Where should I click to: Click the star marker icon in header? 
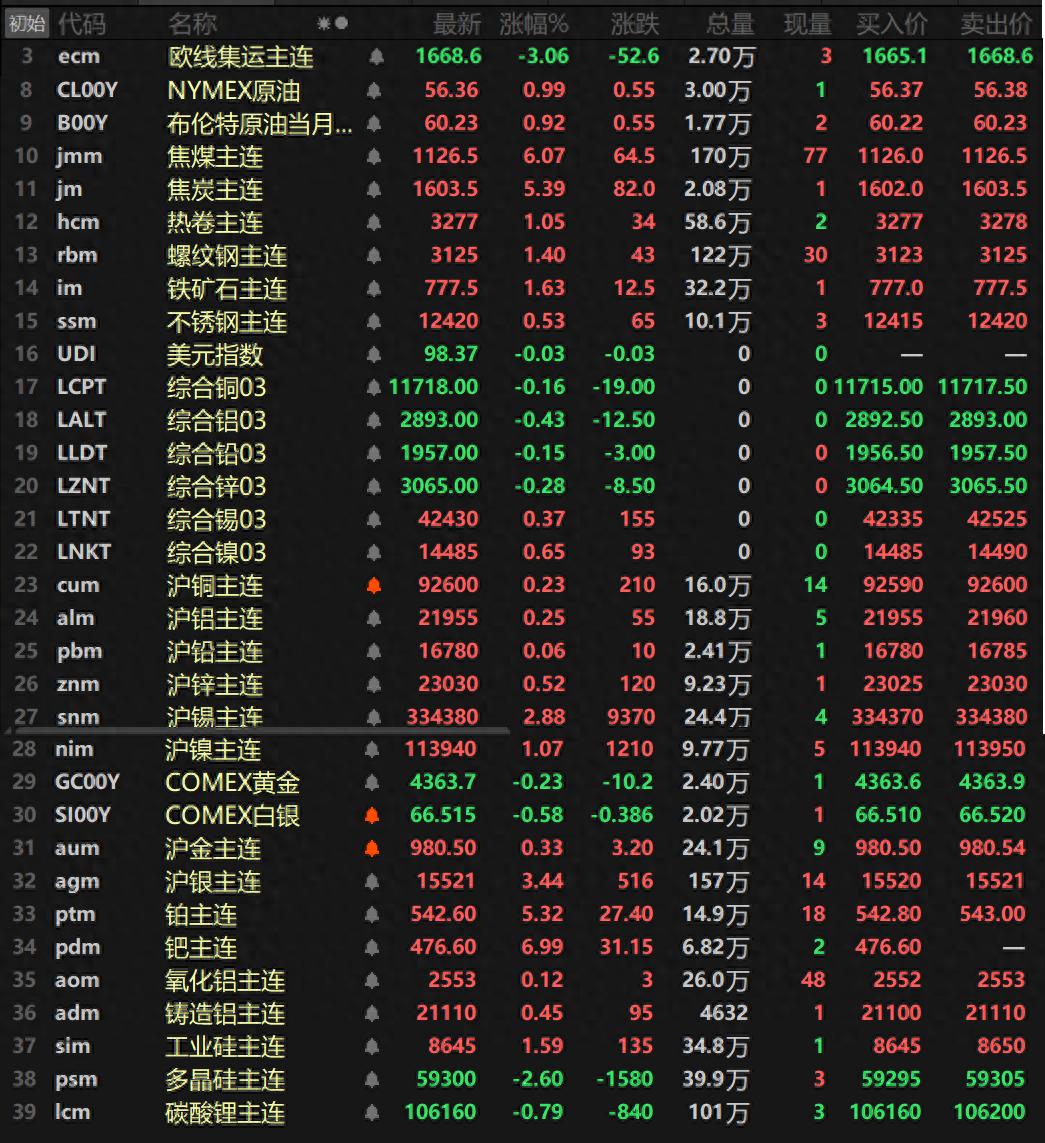click(323, 23)
